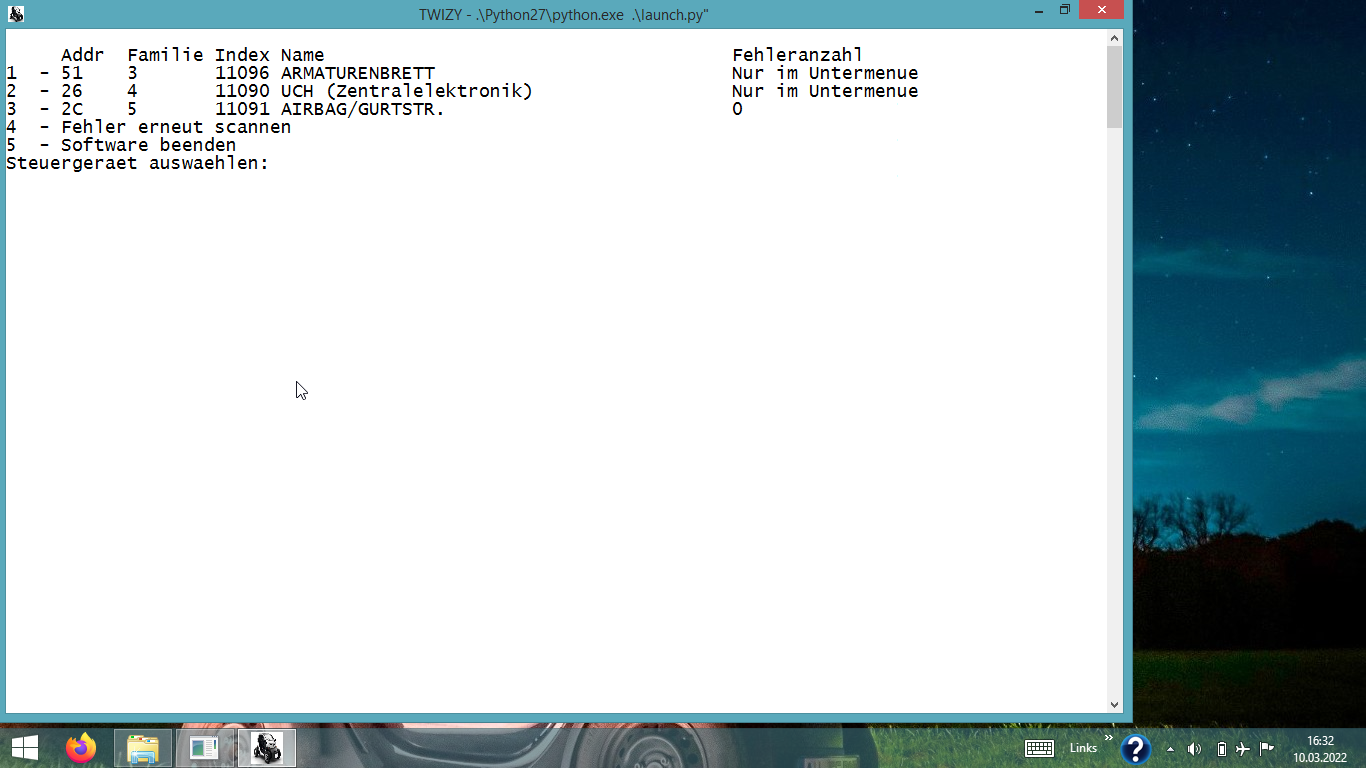The width and height of the screenshot is (1366, 768).
Task: Open the volume speaker icon
Action: [x=1194, y=749]
